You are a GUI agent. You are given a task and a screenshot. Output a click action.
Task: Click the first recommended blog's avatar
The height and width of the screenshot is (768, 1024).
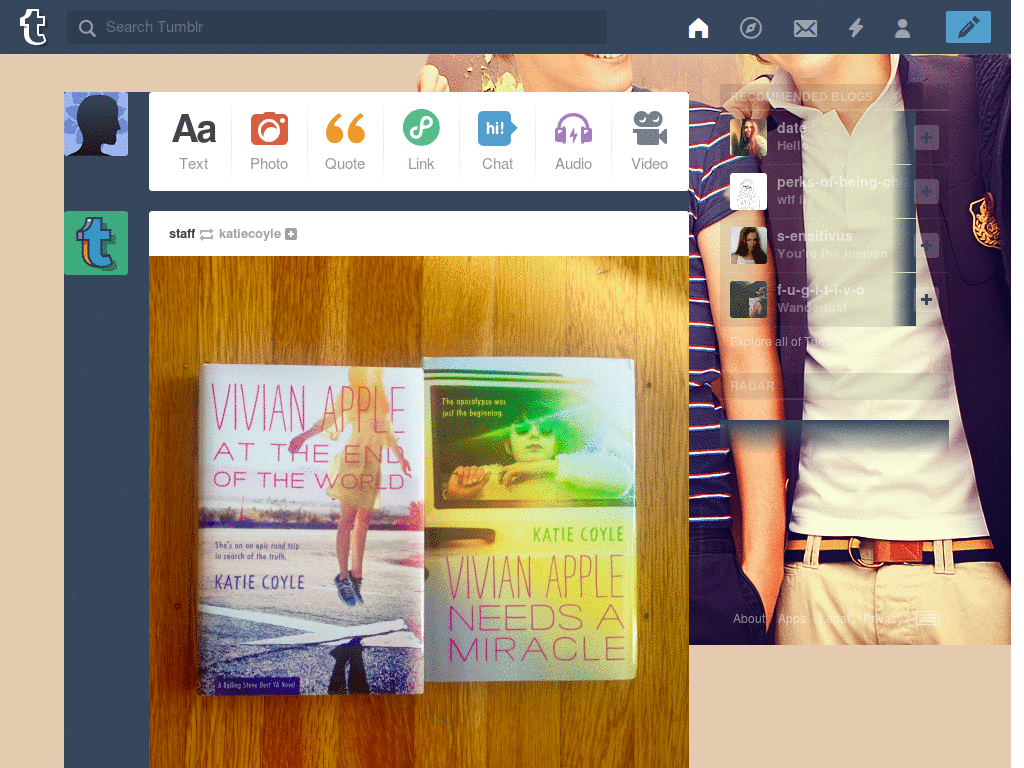click(748, 137)
